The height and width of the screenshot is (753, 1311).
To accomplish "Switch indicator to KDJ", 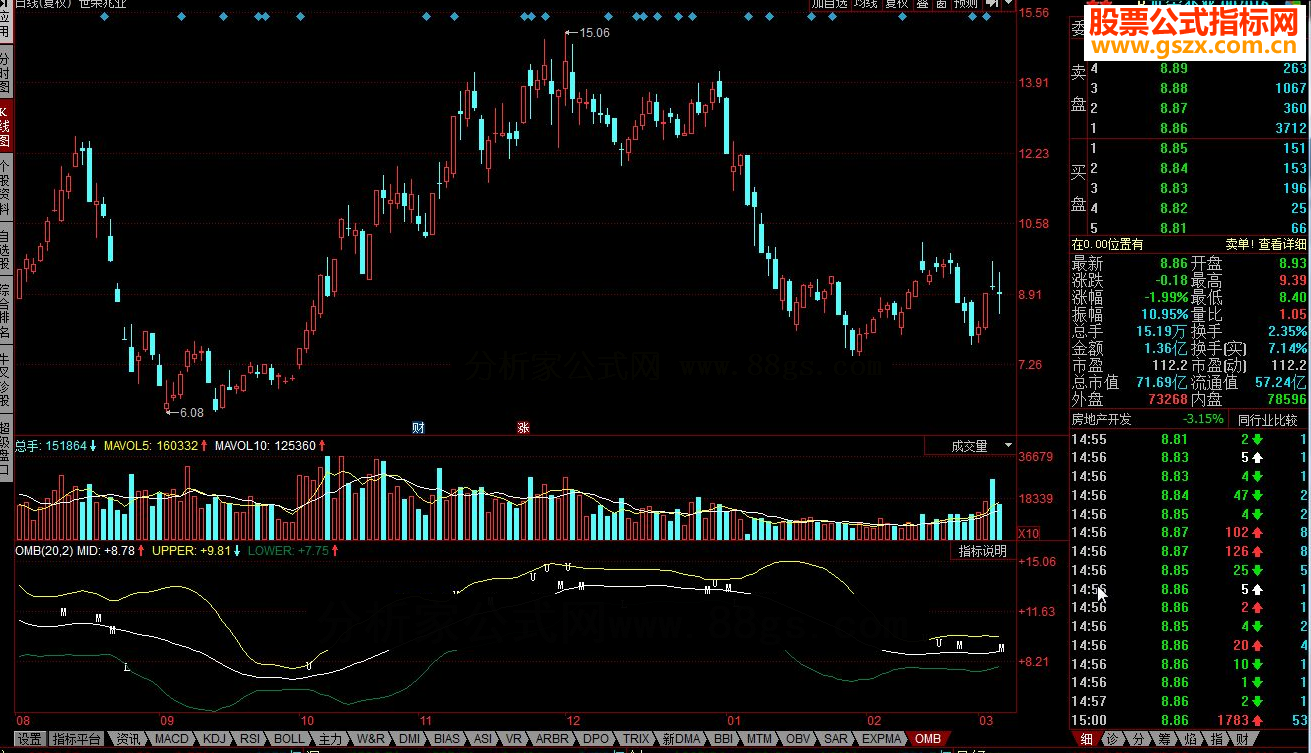I will [214, 740].
